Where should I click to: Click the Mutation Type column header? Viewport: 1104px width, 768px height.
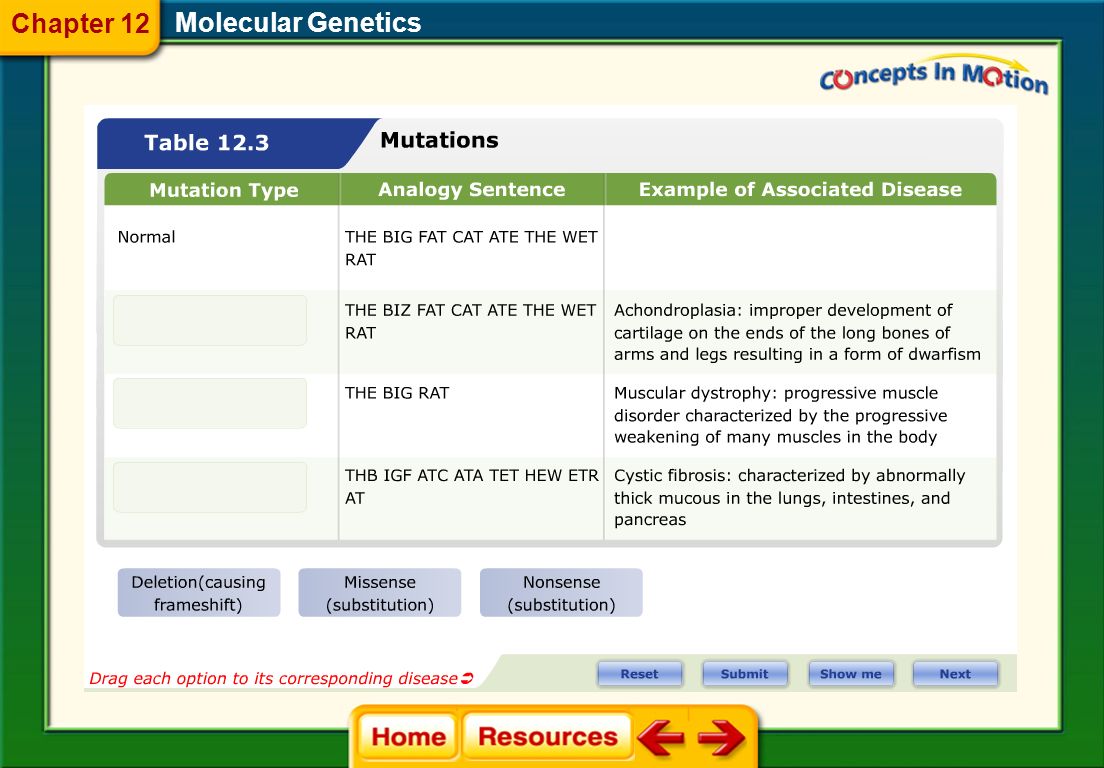tap(223, 189)
